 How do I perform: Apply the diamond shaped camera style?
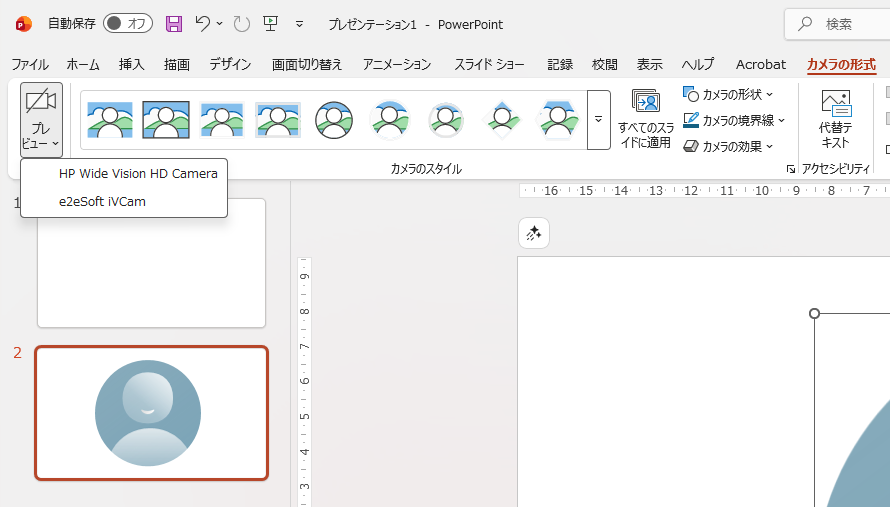502,120
